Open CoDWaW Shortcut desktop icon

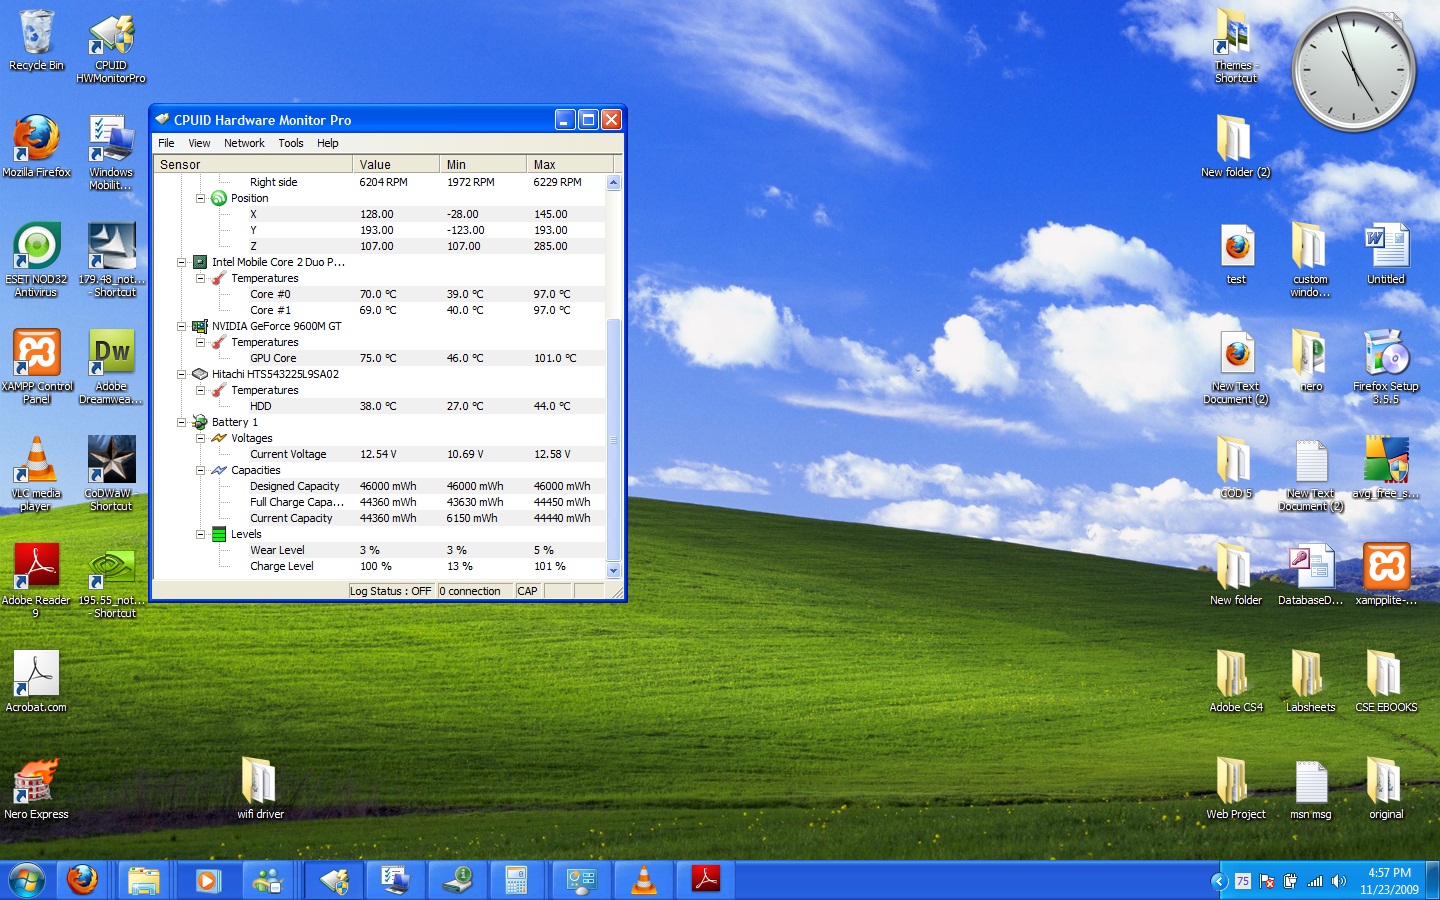tap(111, 473)
